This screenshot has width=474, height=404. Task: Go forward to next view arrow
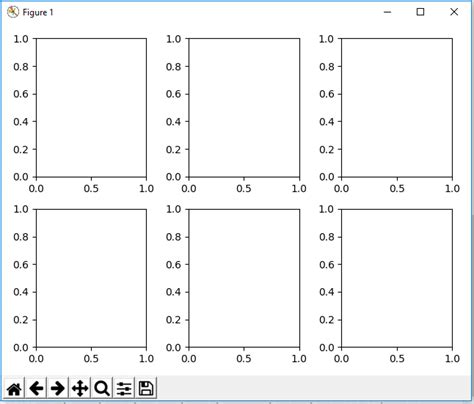tap(58, 388)
